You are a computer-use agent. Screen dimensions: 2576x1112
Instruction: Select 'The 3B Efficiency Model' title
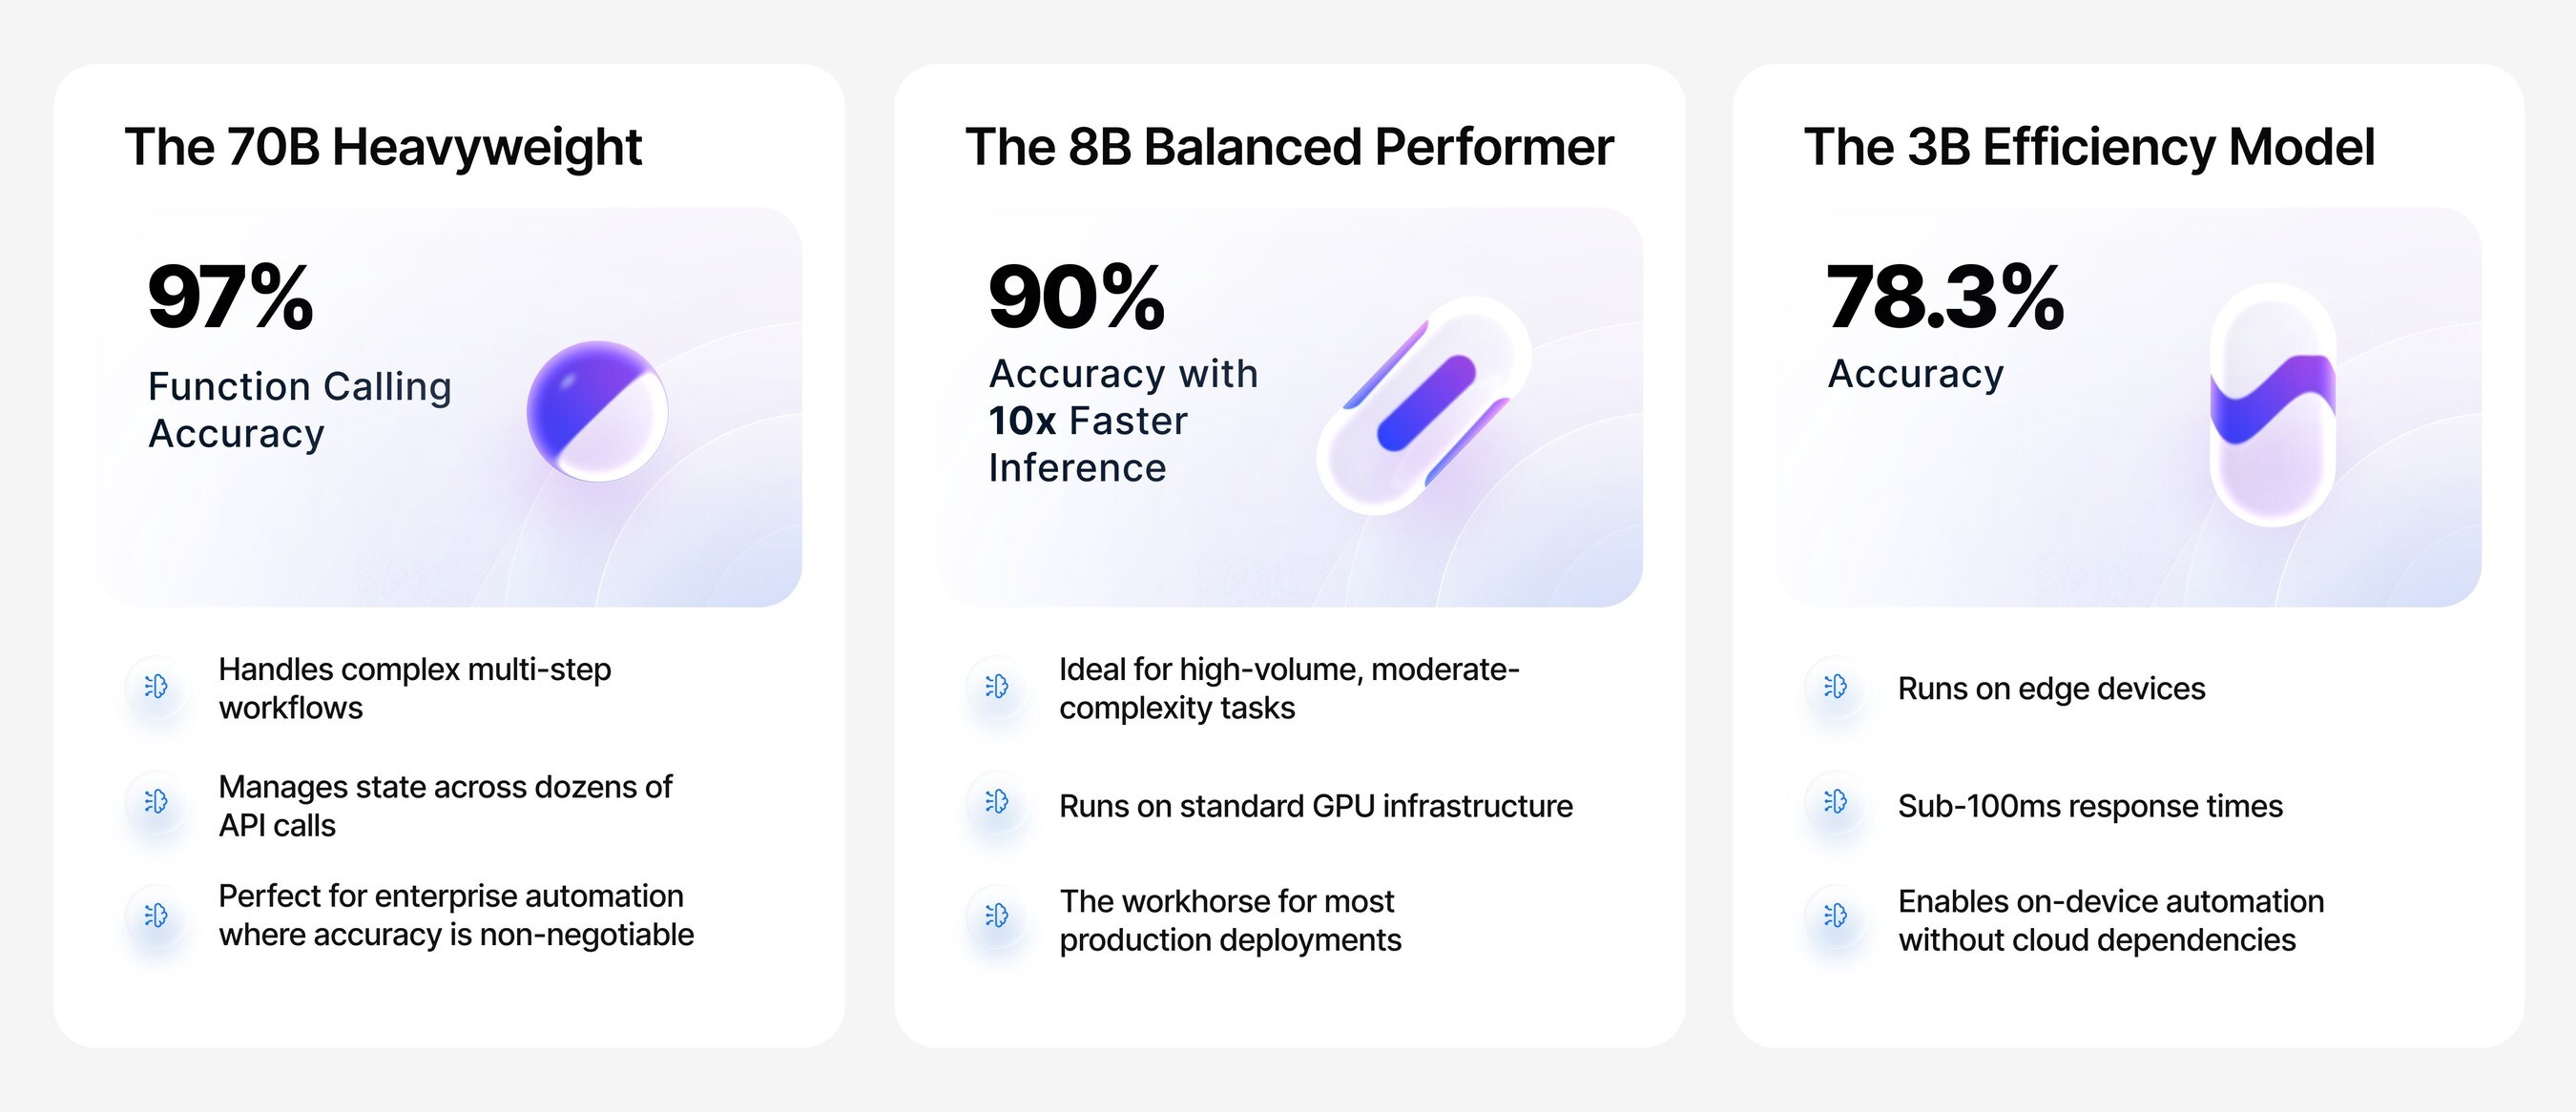click(2089, 148)
